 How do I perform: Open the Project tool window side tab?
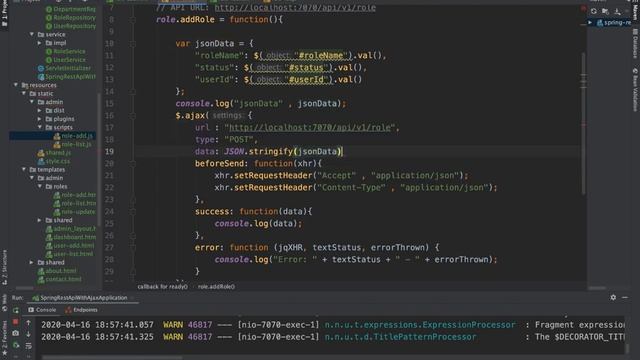click(4, 12)
